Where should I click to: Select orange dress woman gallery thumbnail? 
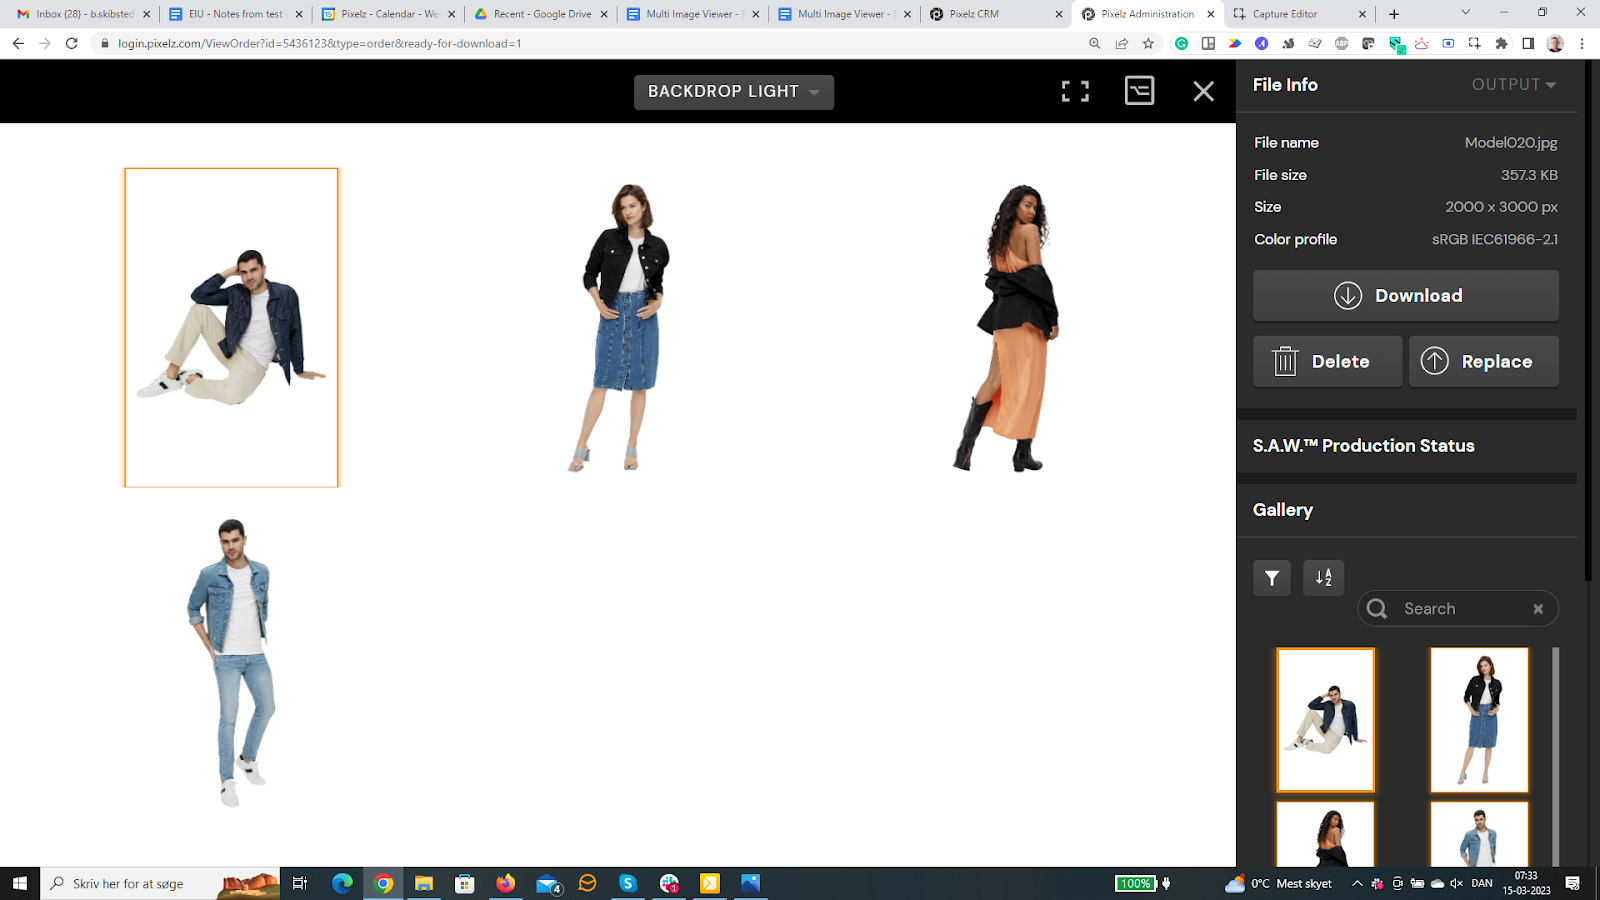coord(1326,833)
